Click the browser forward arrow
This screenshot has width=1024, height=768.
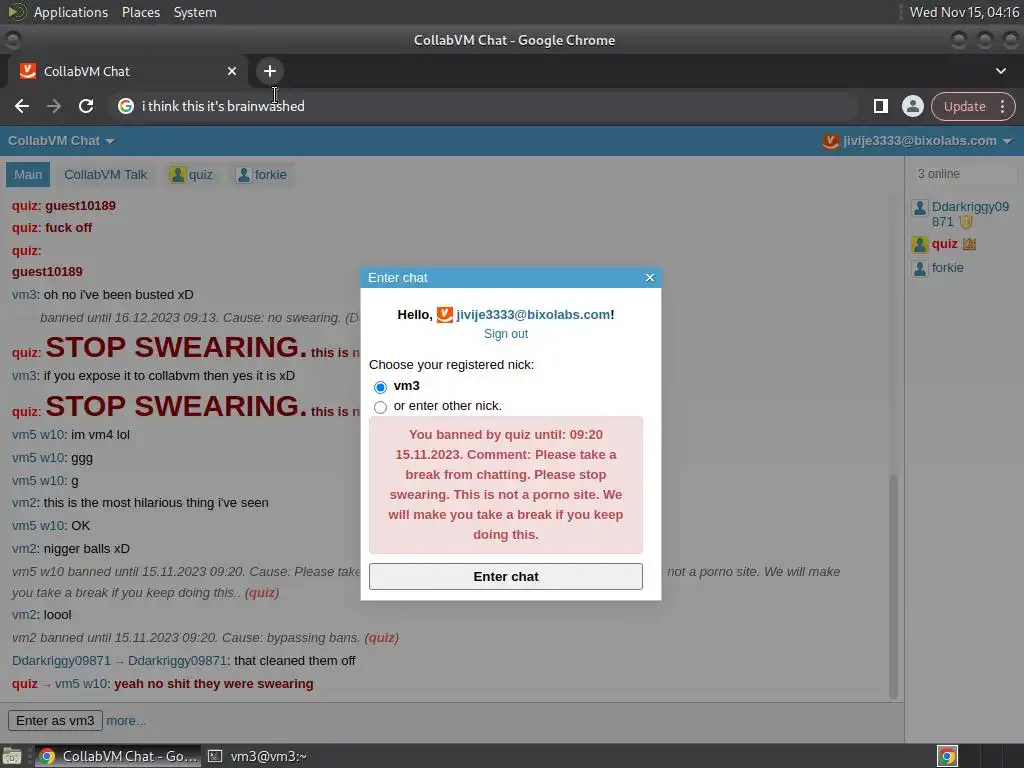pyautogui.click(x=54, y=106)
